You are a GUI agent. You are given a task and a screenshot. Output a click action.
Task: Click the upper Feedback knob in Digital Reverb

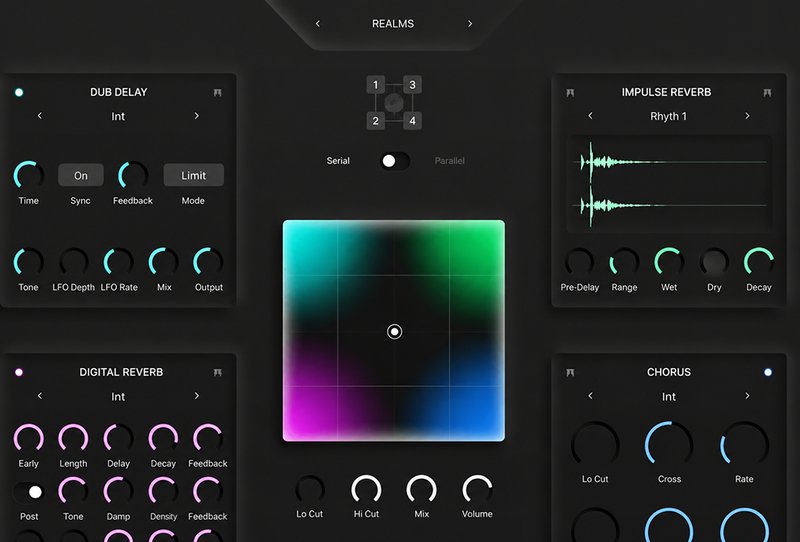coord(208,438)
